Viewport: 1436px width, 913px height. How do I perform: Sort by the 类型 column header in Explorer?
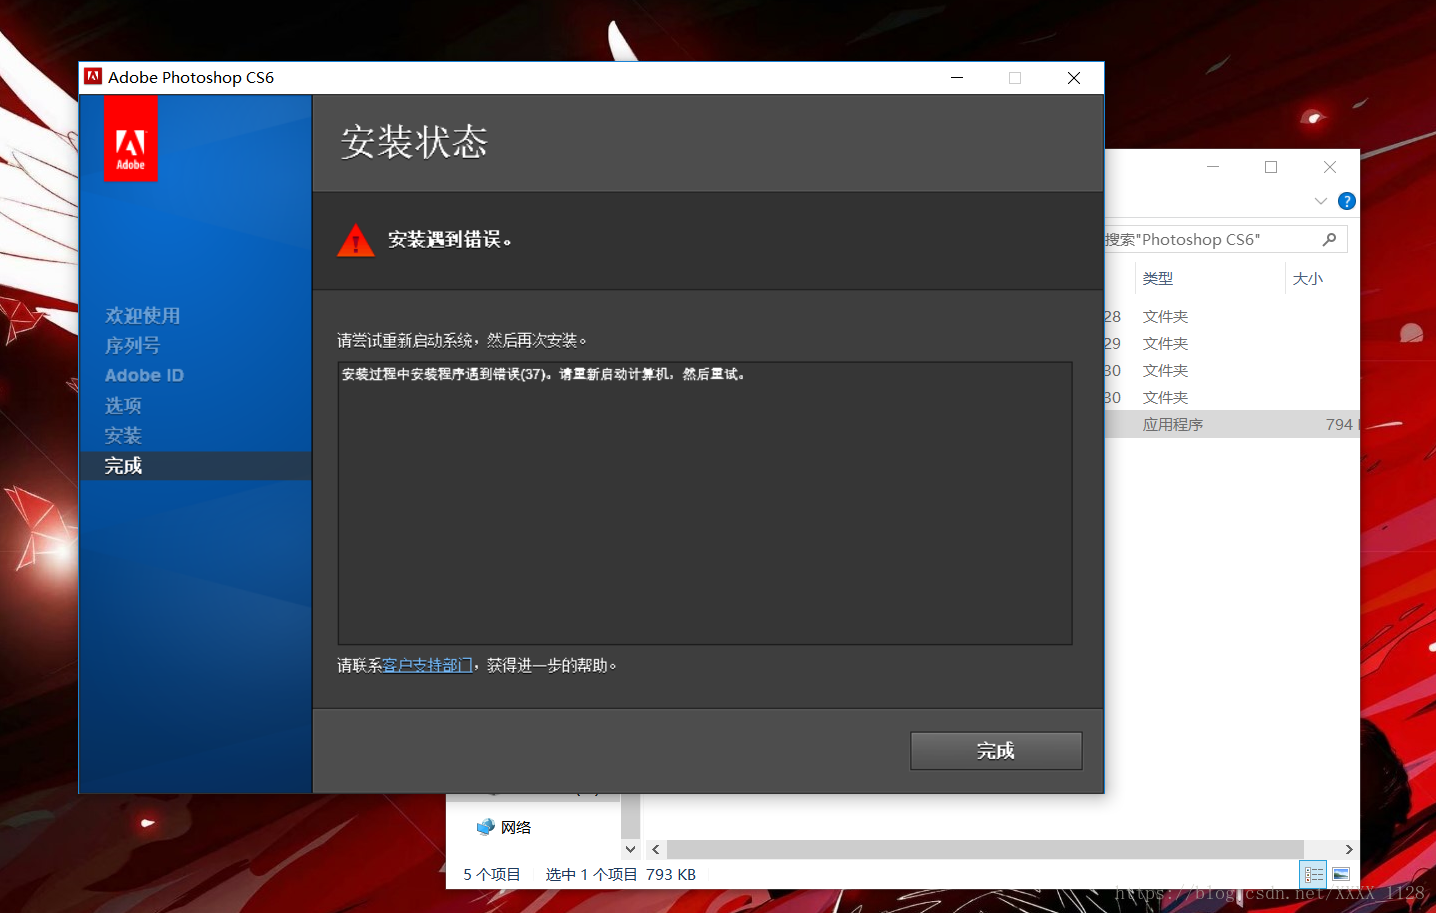pos(1158,279)
